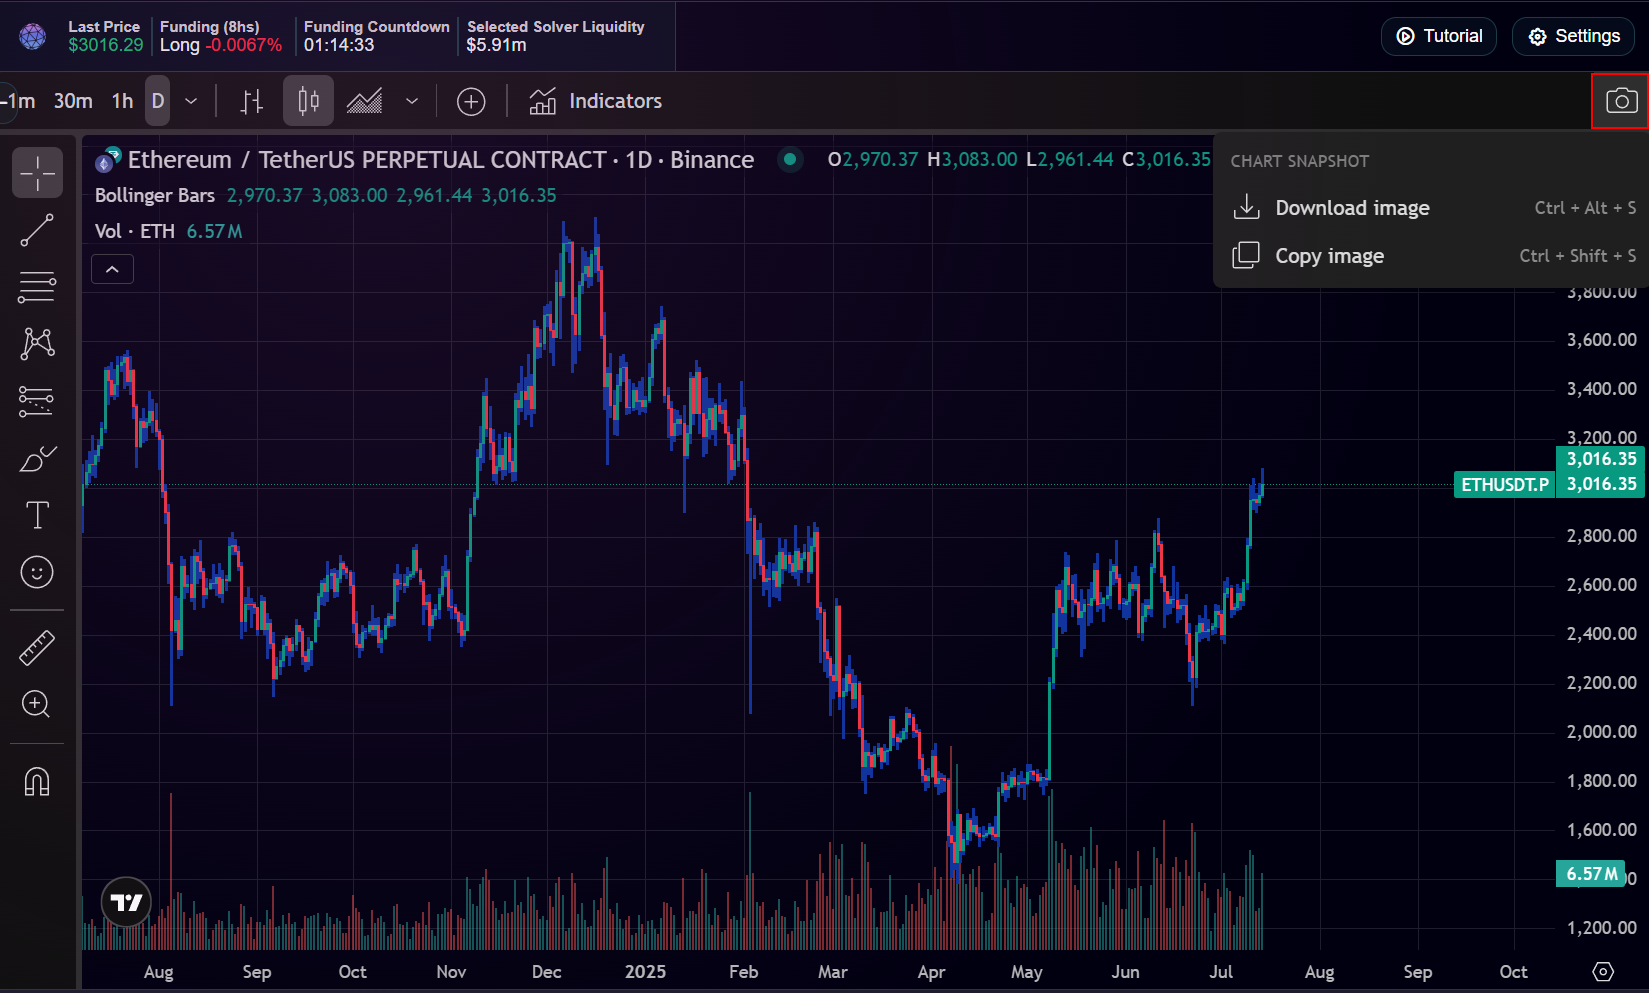
Task: Open the emoji icons tool
Action: [37, 572]
